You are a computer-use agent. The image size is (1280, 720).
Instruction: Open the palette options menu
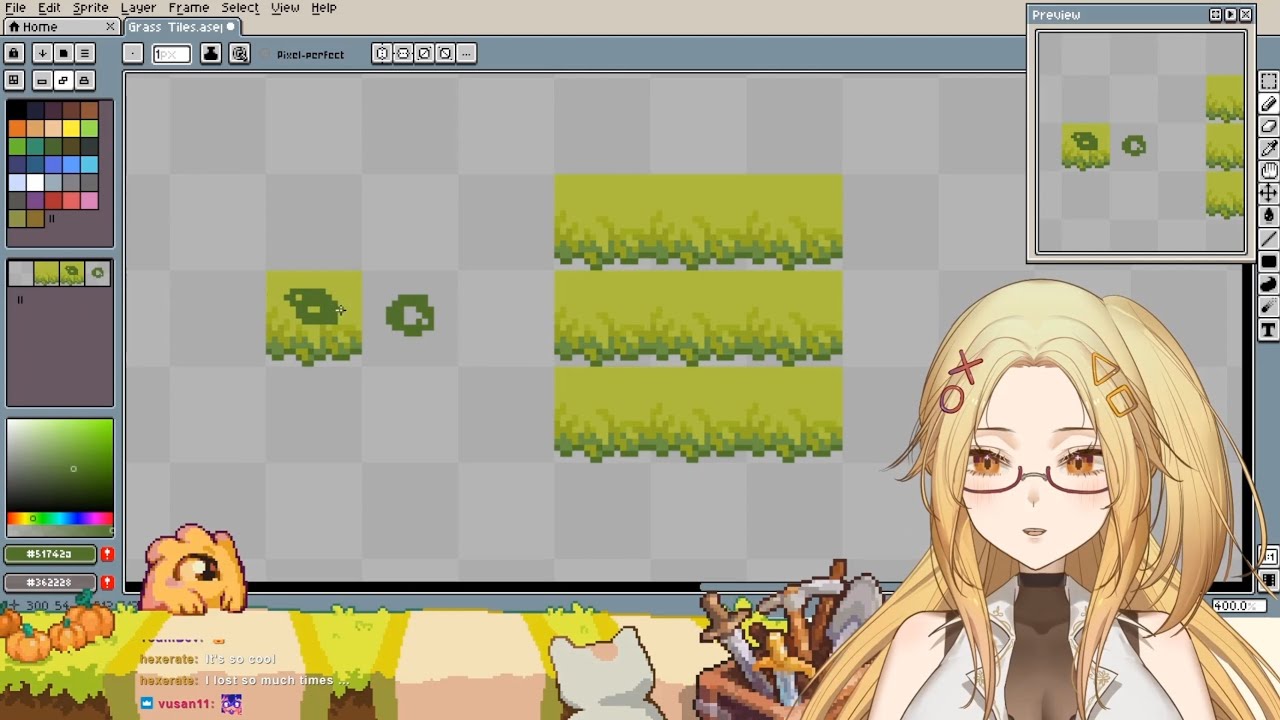pos(84,53)
